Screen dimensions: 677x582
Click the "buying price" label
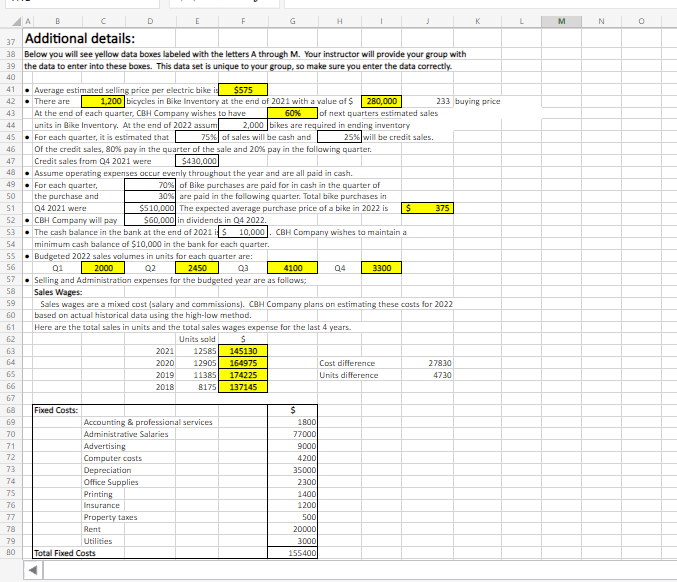pos(478,101)
